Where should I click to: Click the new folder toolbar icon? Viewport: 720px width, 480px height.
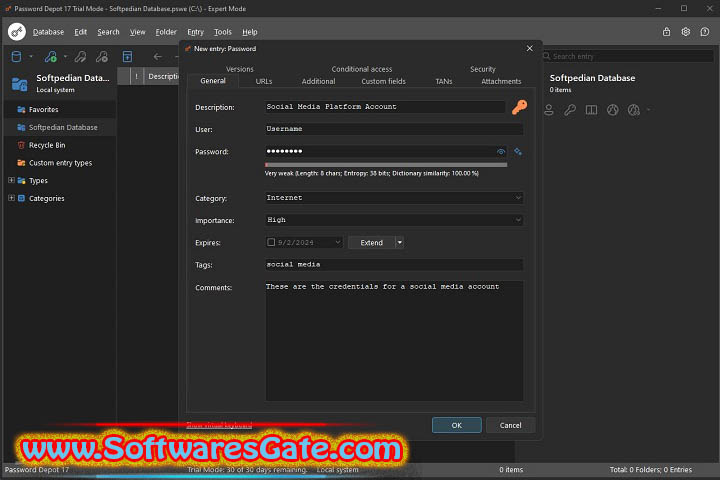(x=127, y=56)
